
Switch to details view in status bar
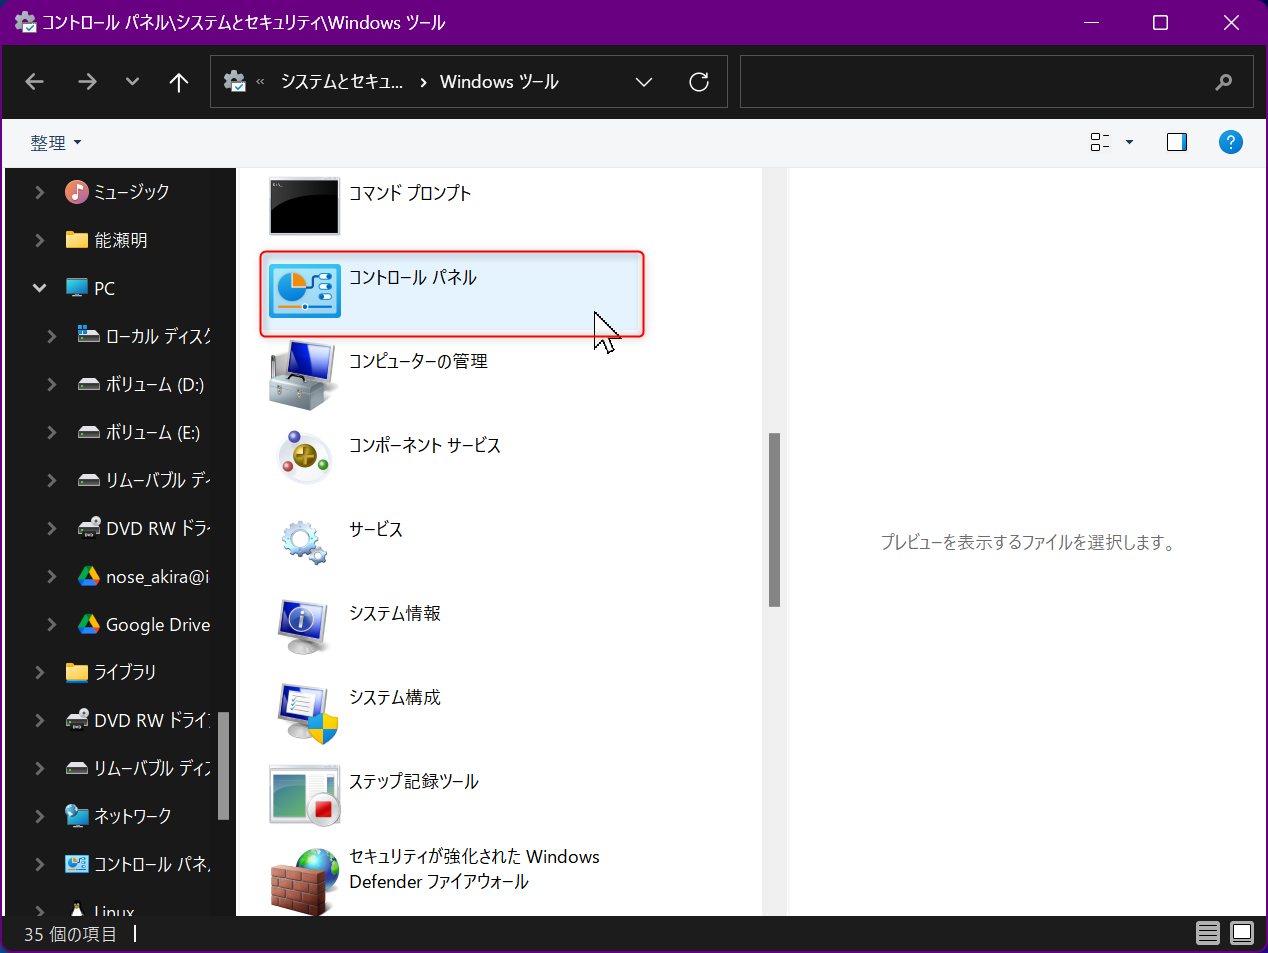pos(1208,934)
